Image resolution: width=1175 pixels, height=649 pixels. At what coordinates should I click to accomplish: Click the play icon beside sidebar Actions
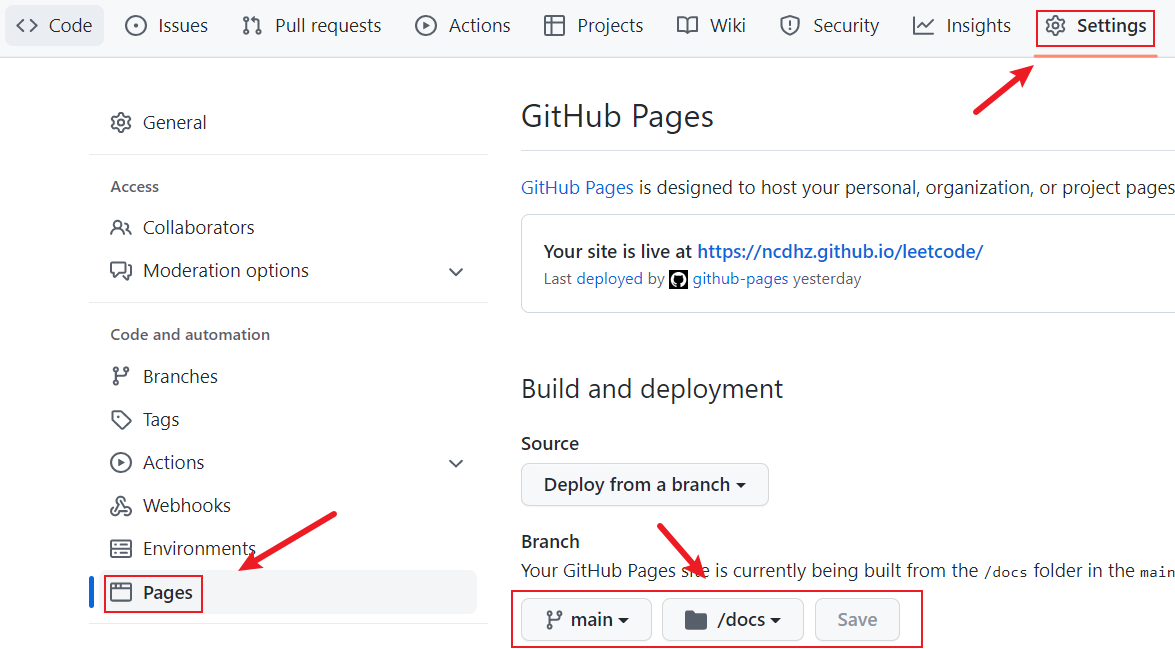point(121,462)
